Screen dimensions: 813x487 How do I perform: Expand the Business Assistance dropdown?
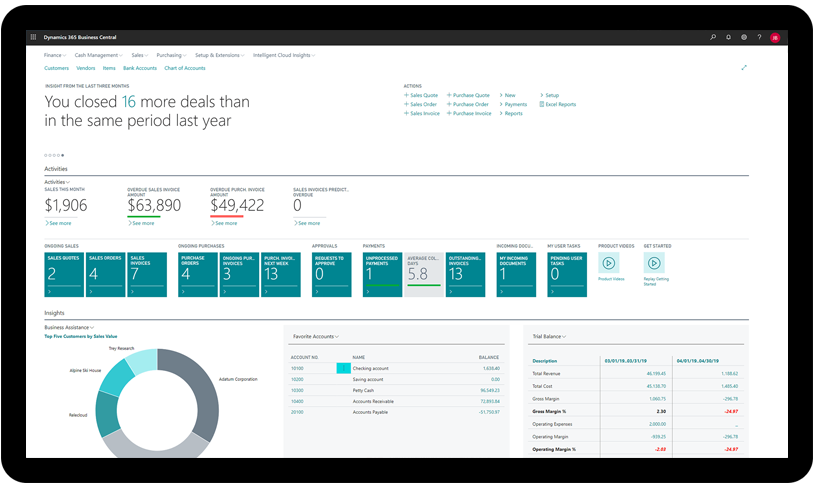[x=69, y=327]
